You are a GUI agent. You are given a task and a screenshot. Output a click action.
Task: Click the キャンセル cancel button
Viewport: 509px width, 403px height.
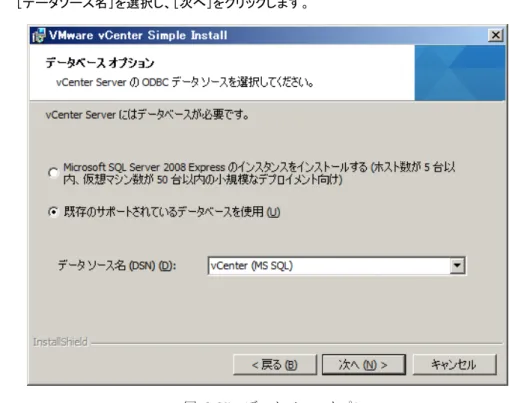(454, 364)
